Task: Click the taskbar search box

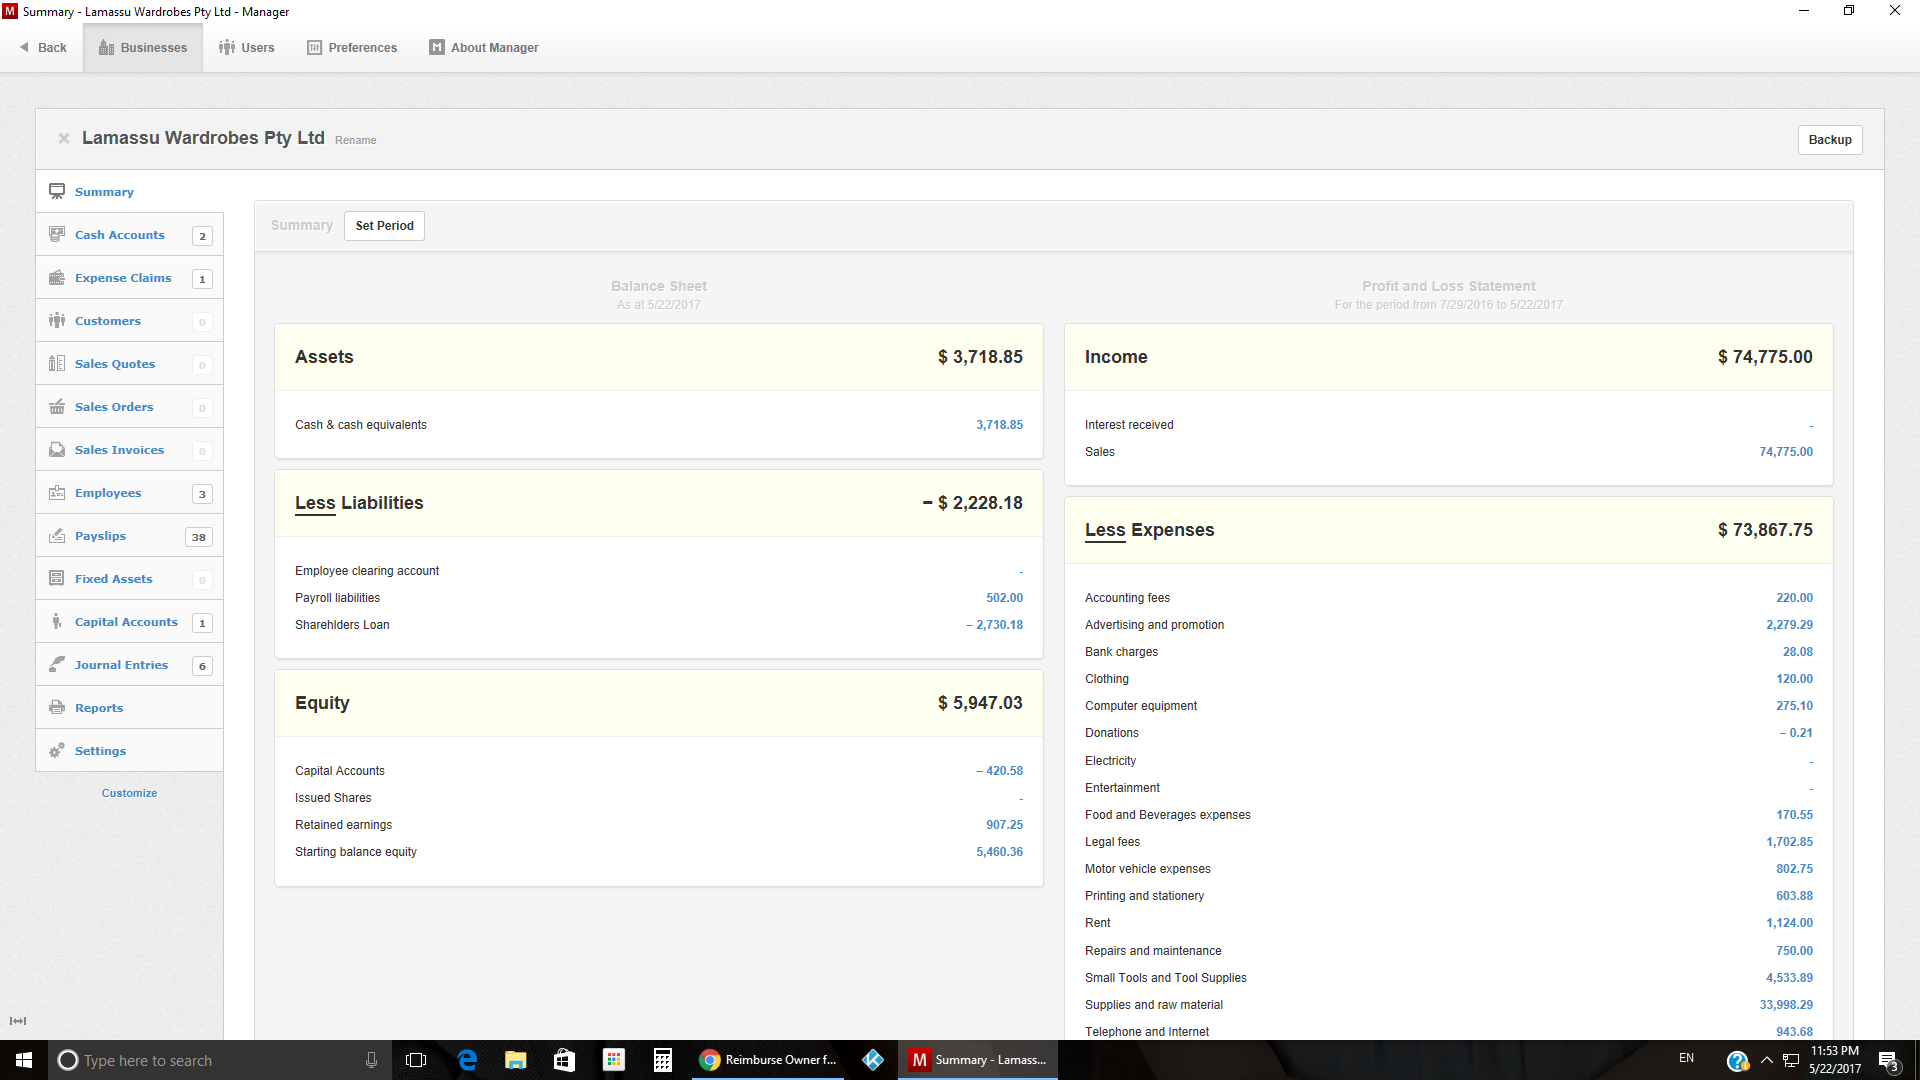Action: click(218, 1060)
